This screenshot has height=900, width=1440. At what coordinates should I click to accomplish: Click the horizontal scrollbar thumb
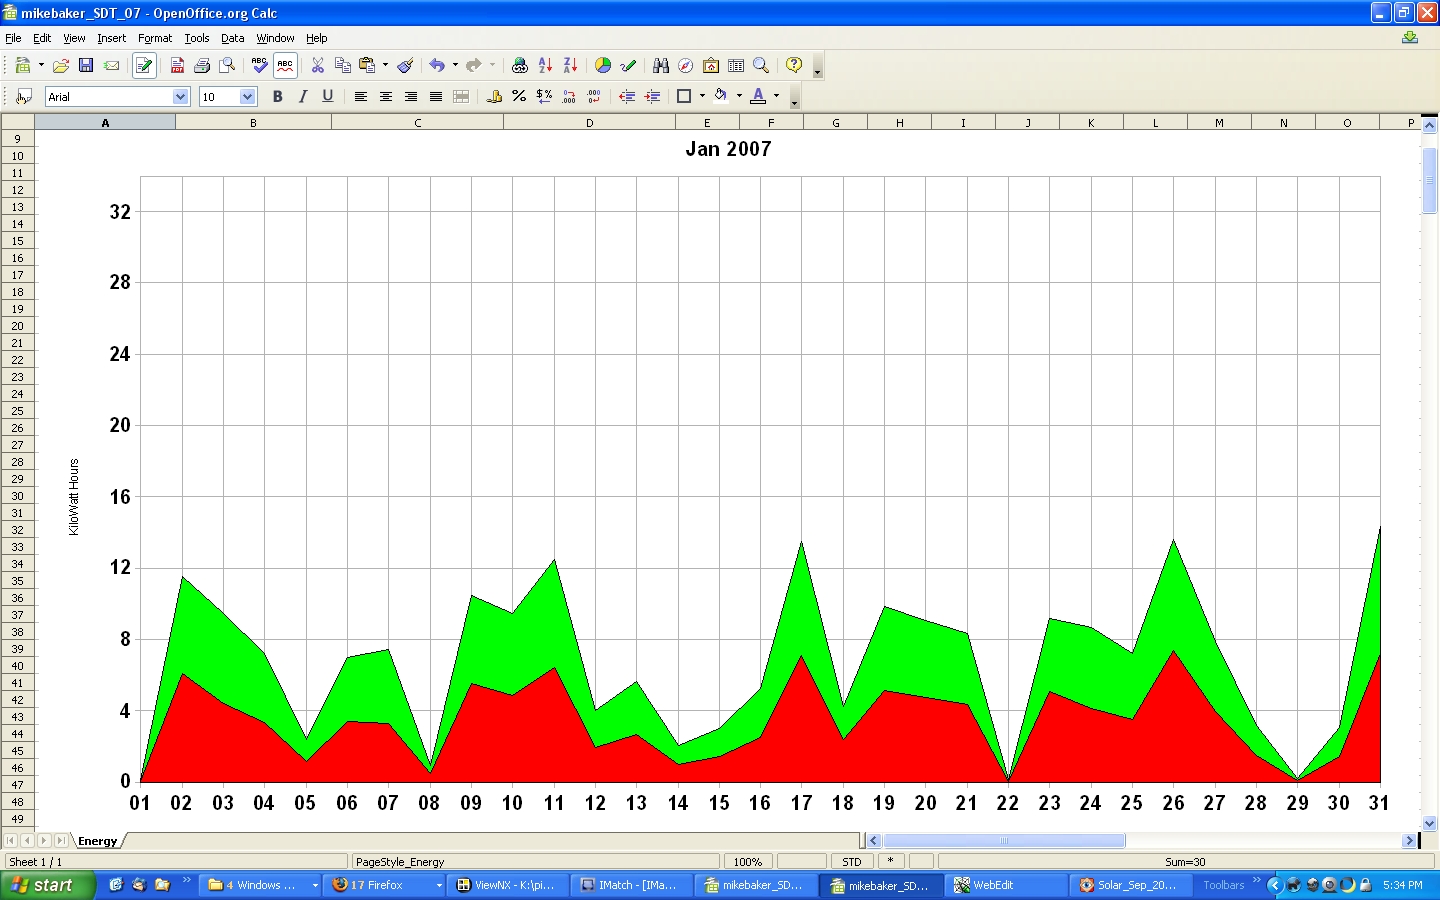[1004, 841]
